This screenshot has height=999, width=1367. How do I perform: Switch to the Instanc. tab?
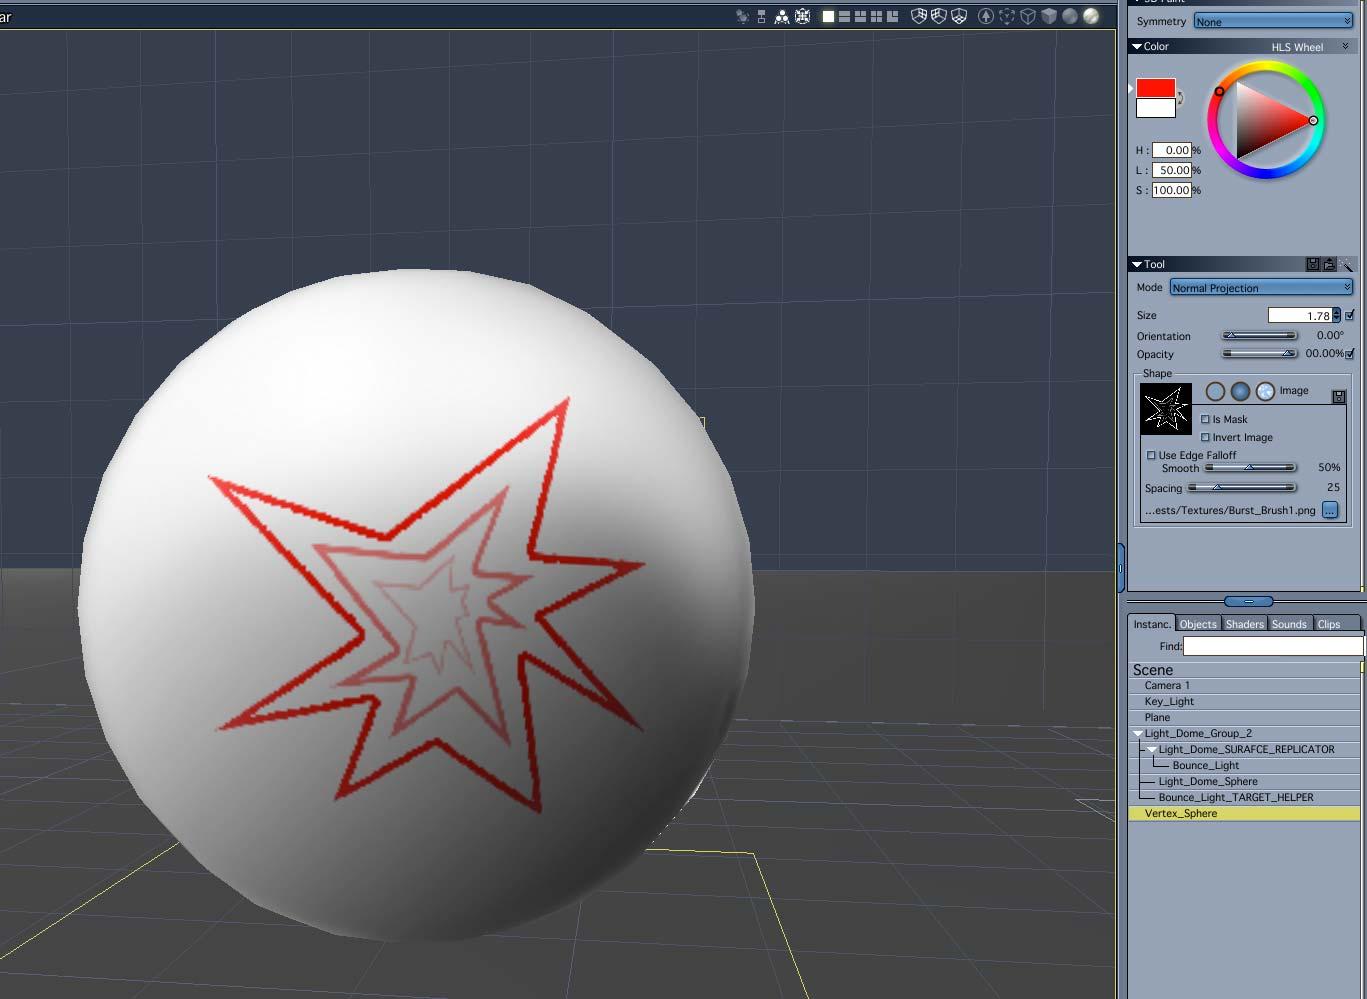[1152, 624]
